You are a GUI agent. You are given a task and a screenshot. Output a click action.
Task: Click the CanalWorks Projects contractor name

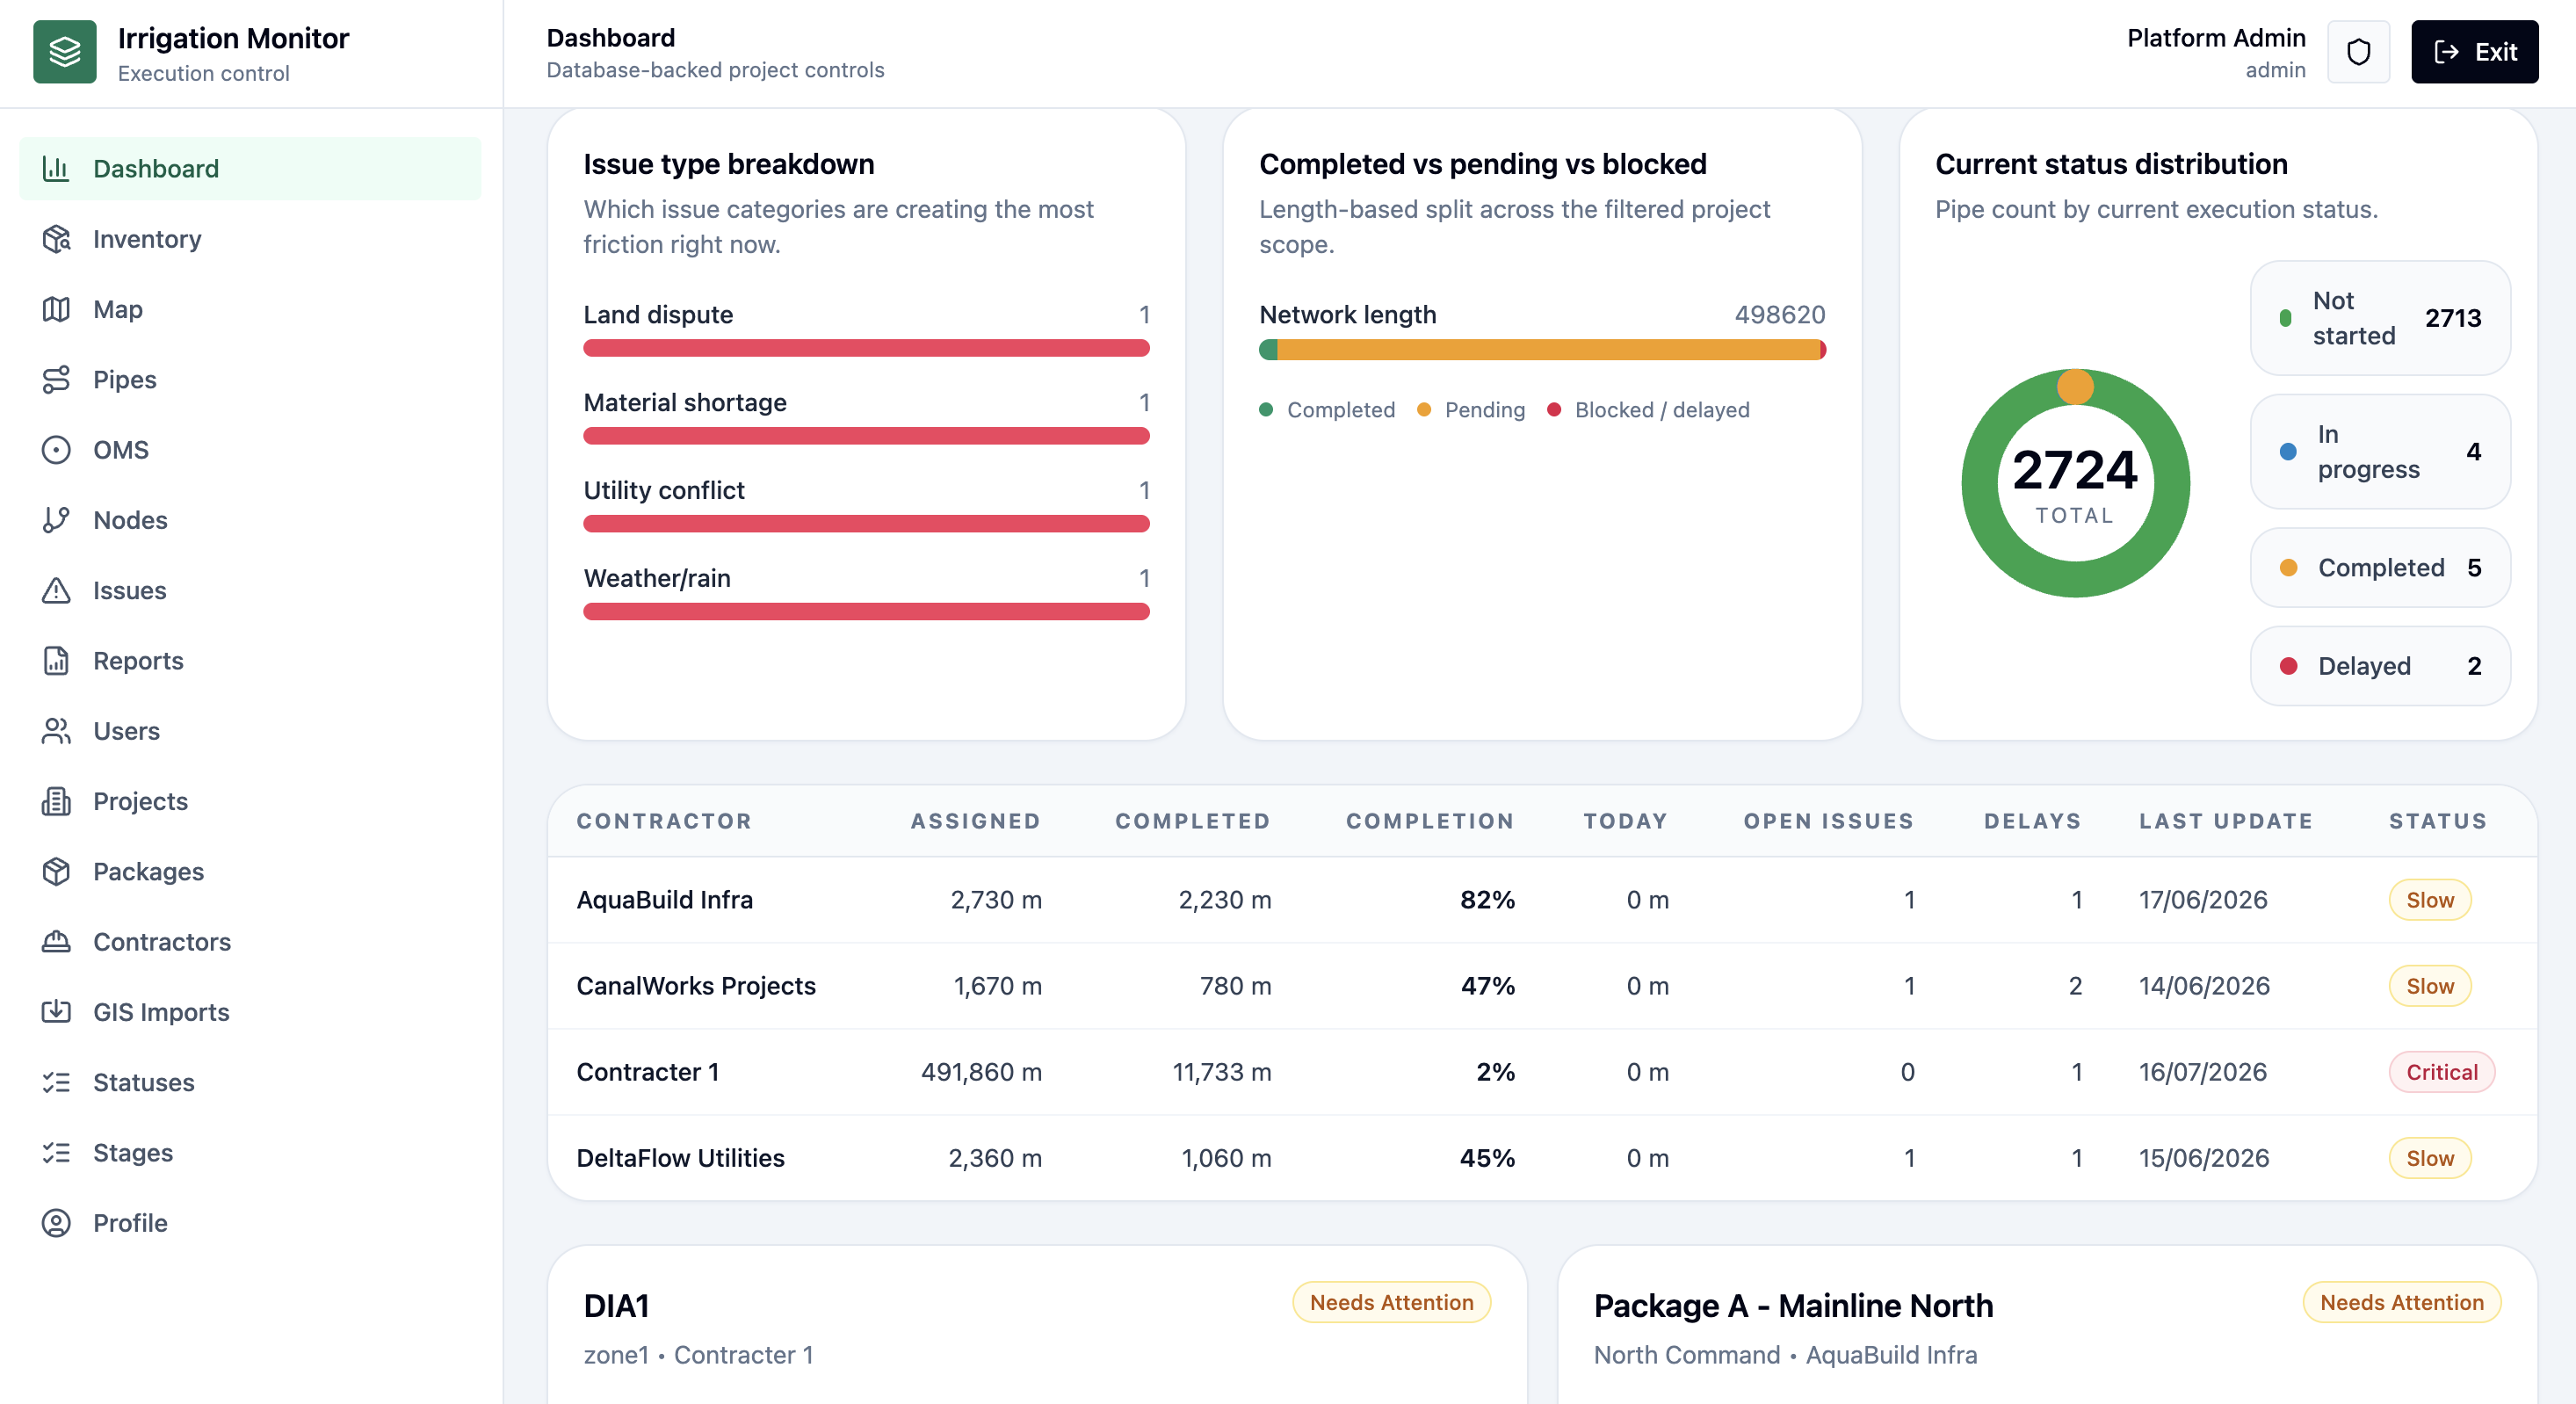[x=696, y=985]
